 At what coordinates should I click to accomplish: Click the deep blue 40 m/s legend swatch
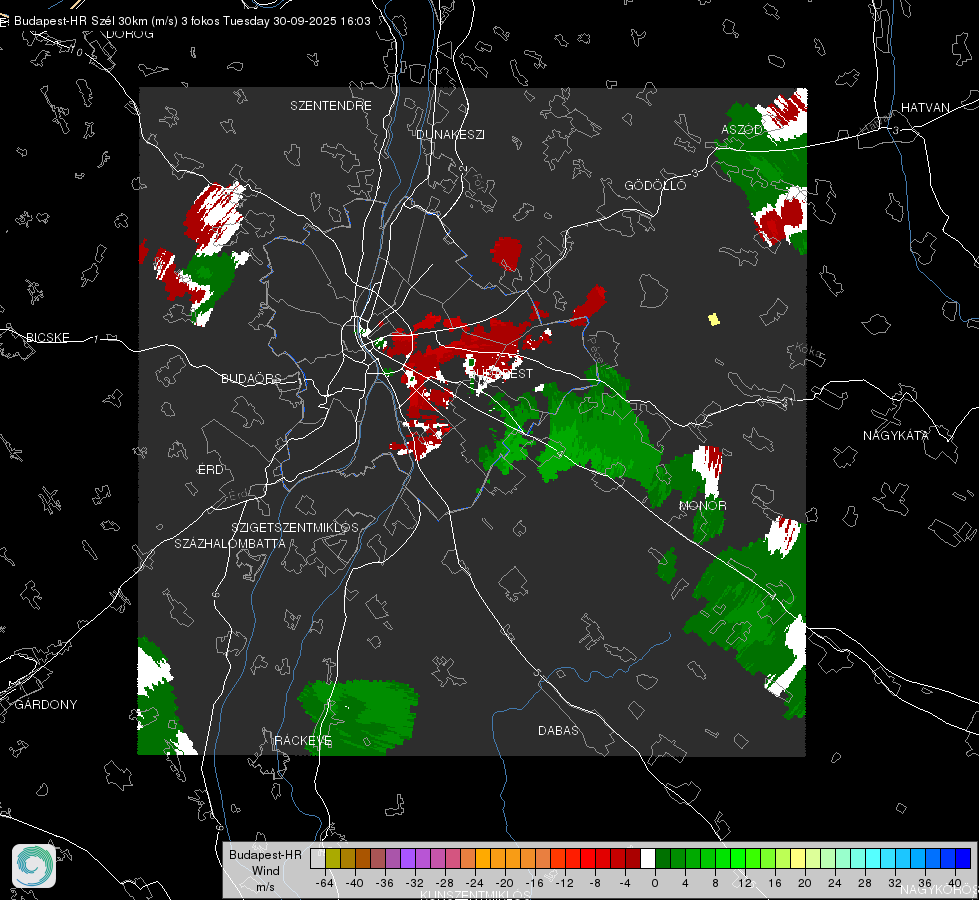point(963,859)
